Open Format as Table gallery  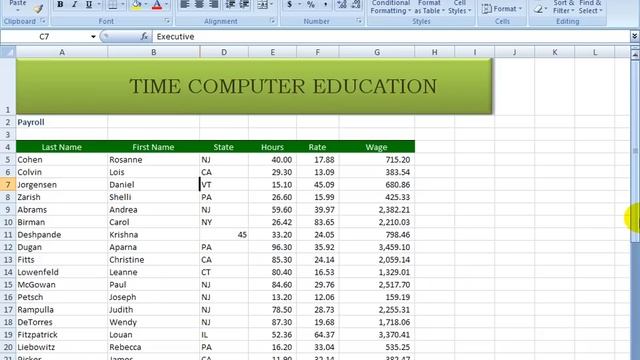[x=429, y=7]
